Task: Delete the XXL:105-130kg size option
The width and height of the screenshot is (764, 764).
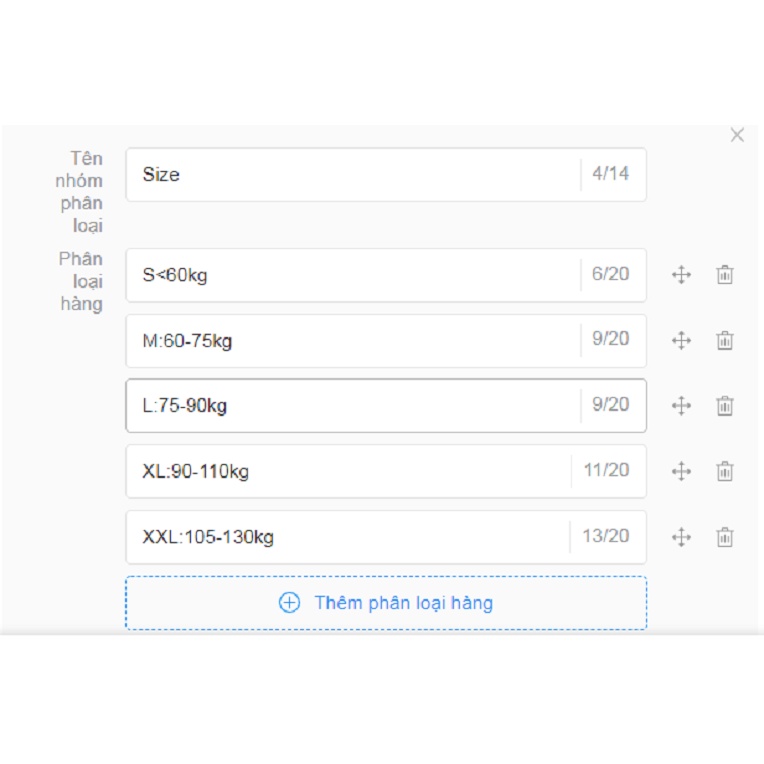Action: [x=725, y=537]
